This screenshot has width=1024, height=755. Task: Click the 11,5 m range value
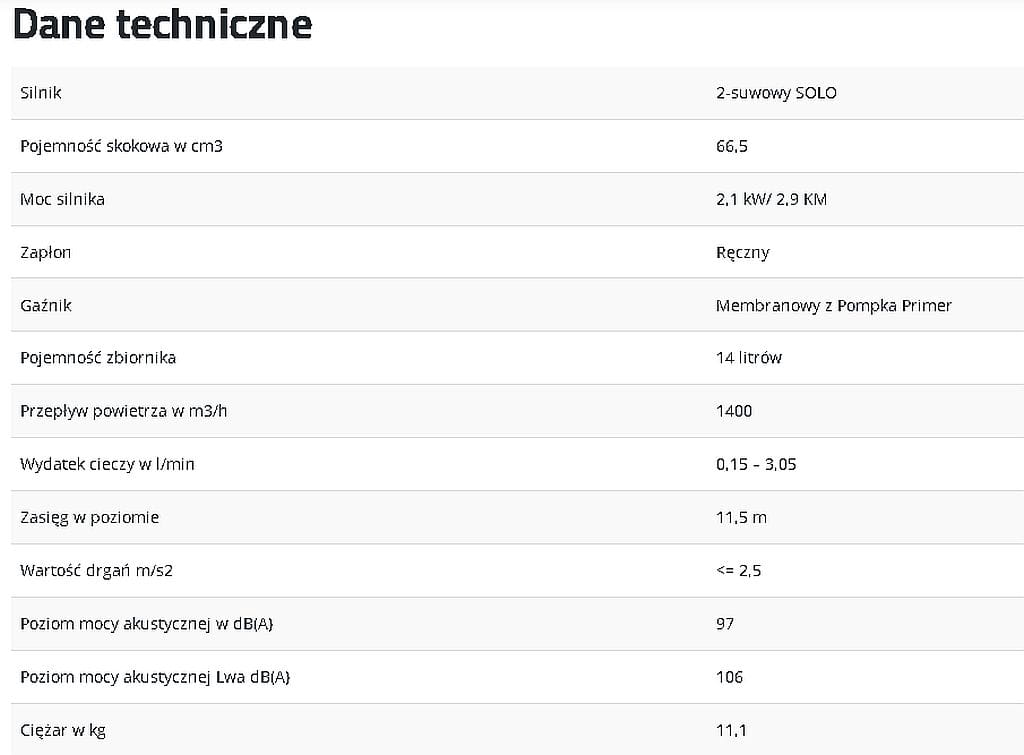(x=741, y=518)
